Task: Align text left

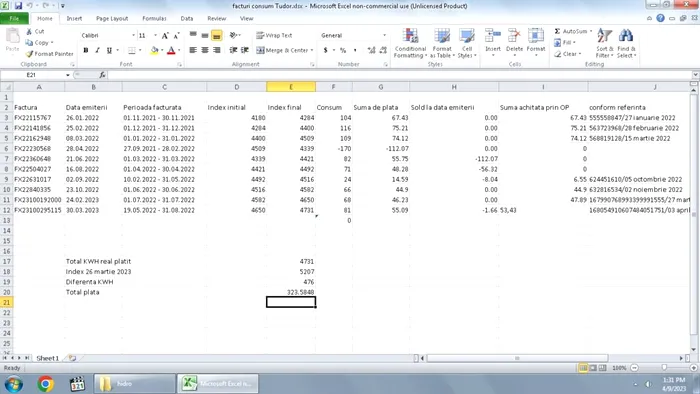Action: coord(193,50)
